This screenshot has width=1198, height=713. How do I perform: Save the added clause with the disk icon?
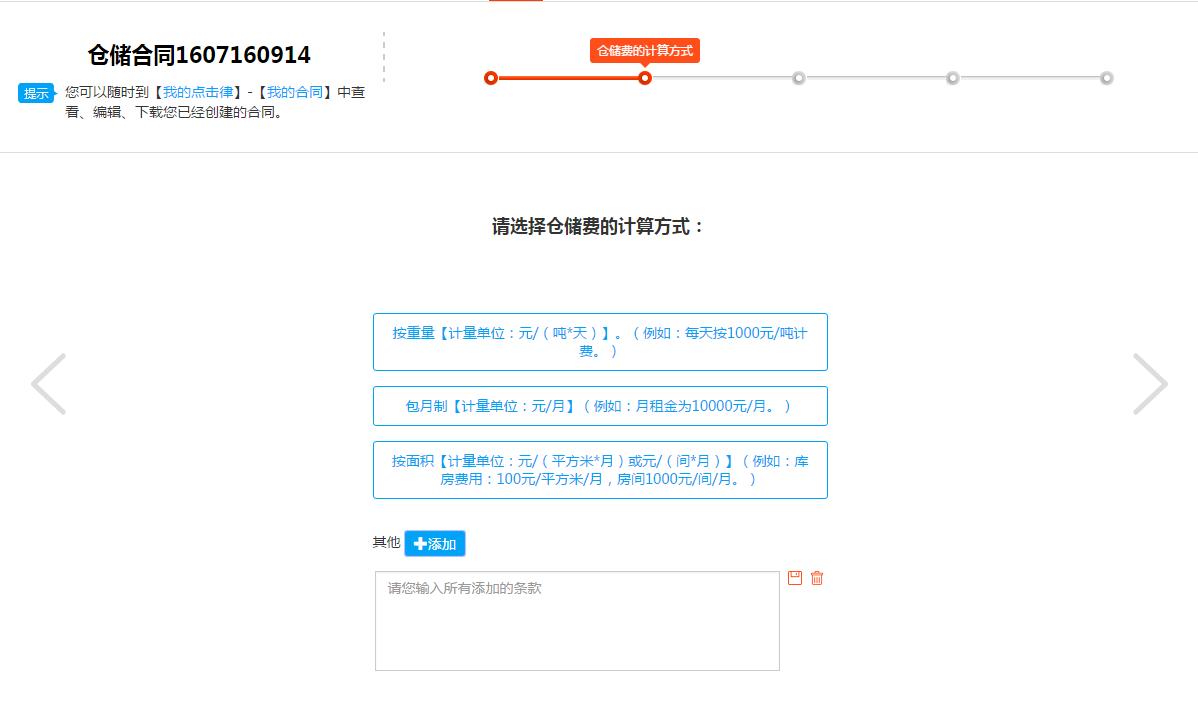pos(793,578)
